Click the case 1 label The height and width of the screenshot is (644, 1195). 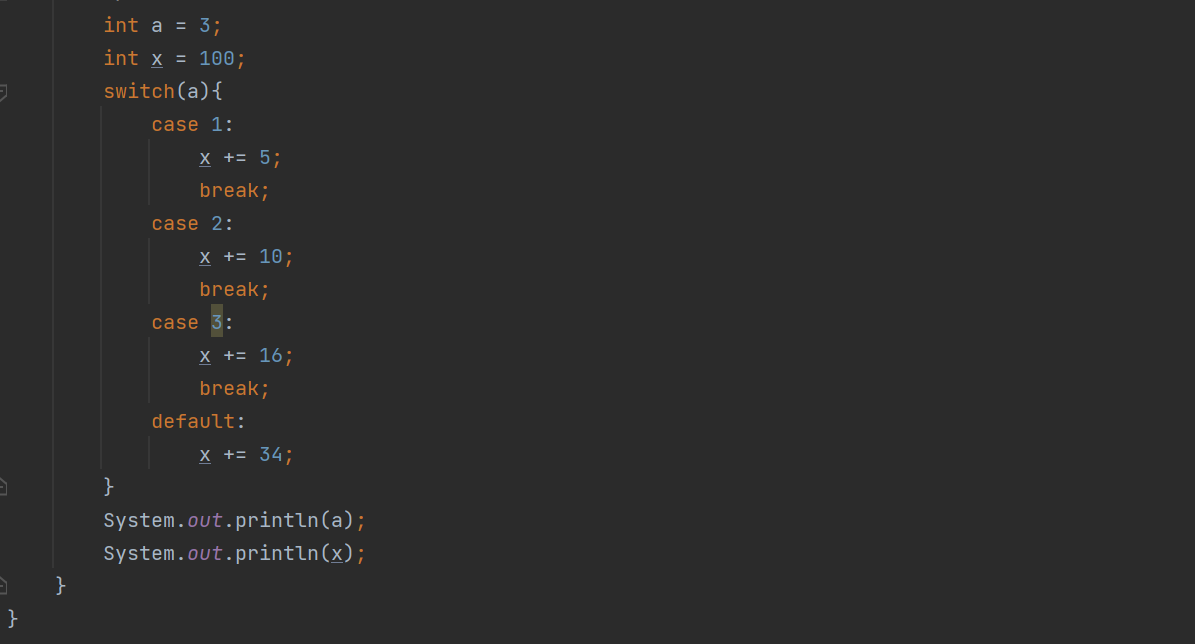192,124
